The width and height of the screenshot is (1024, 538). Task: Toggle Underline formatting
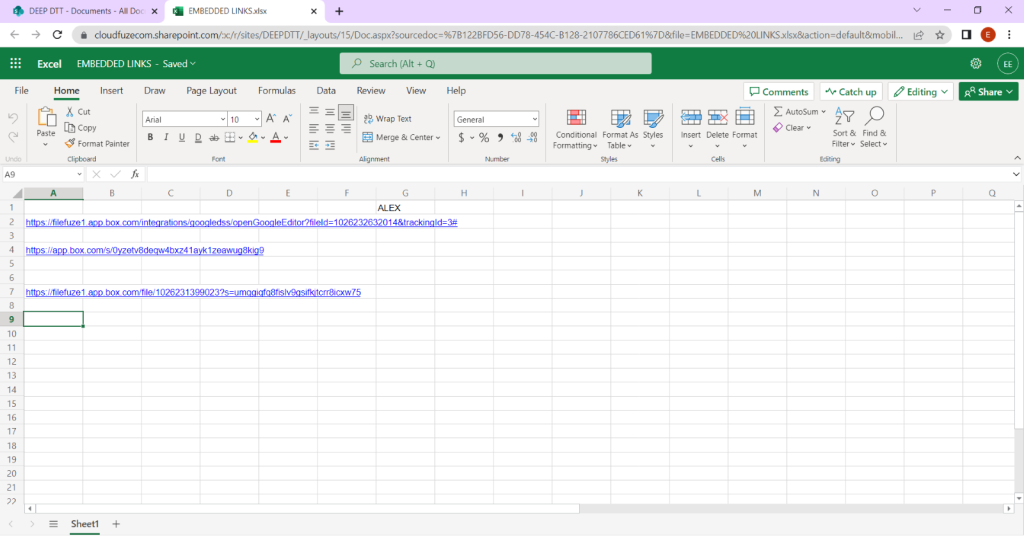click(x=182, y=138)
